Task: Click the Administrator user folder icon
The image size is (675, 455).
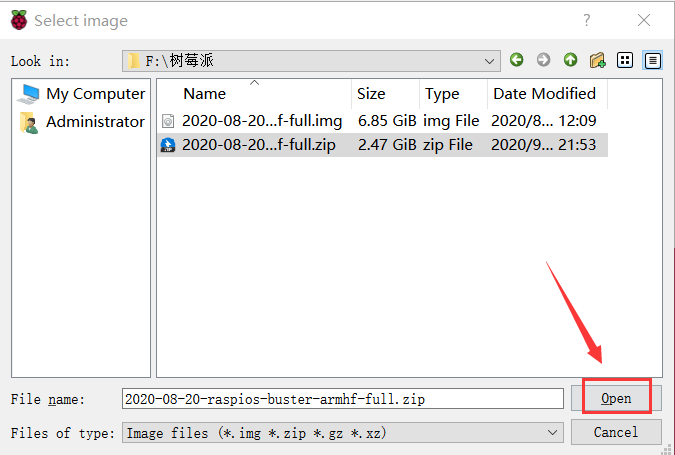Action: (x=29, y=122)
